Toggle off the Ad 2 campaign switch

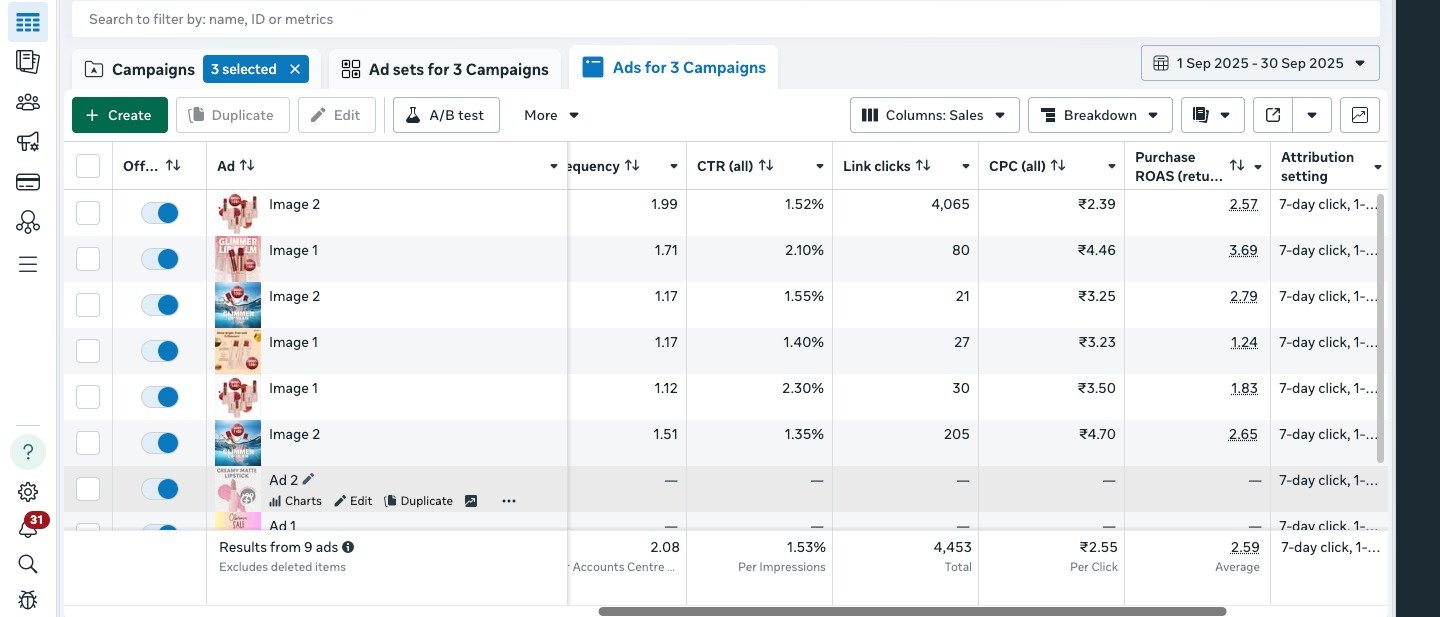(160, 489)
